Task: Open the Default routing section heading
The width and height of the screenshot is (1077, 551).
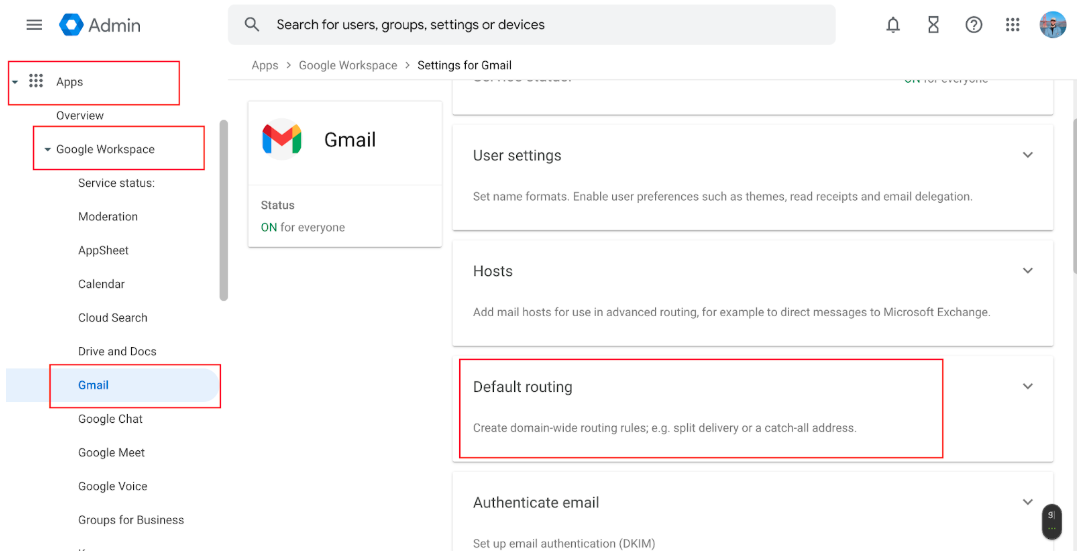Action: point(523,387)
